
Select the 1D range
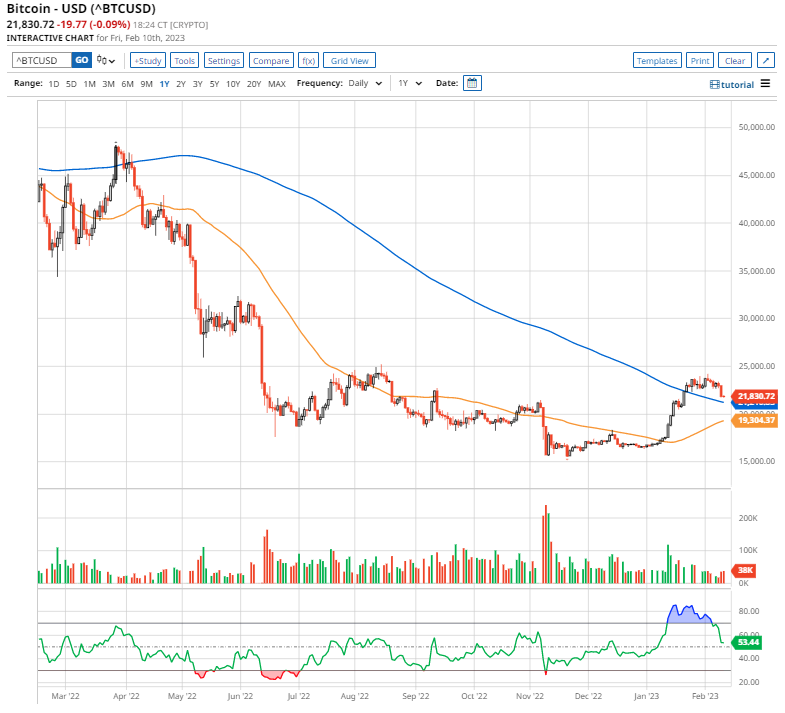54,84
